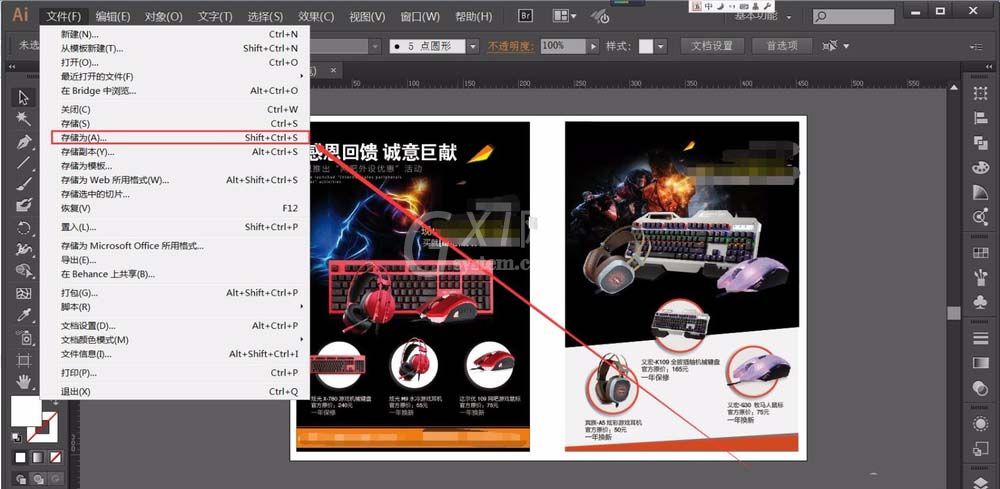Select the Mesh tool

[x=24, y=294]
